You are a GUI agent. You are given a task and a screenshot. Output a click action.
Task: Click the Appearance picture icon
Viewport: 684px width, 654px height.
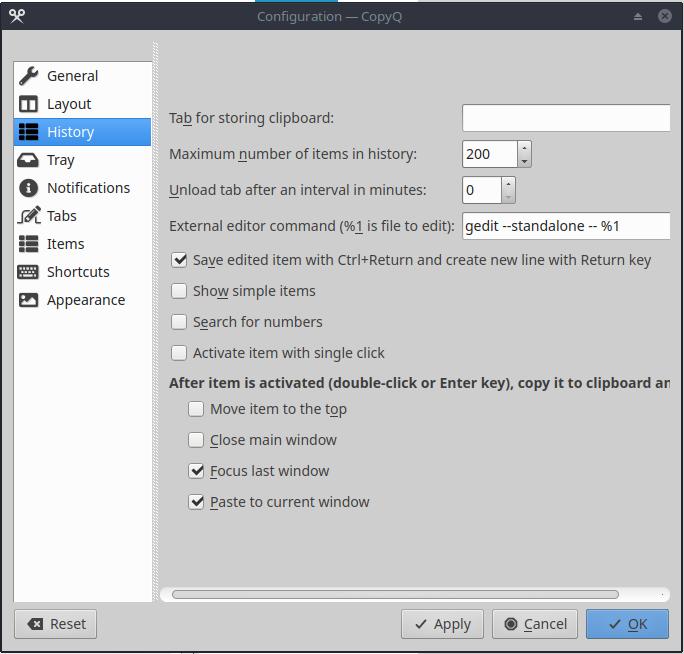click(x=29, y=300)
